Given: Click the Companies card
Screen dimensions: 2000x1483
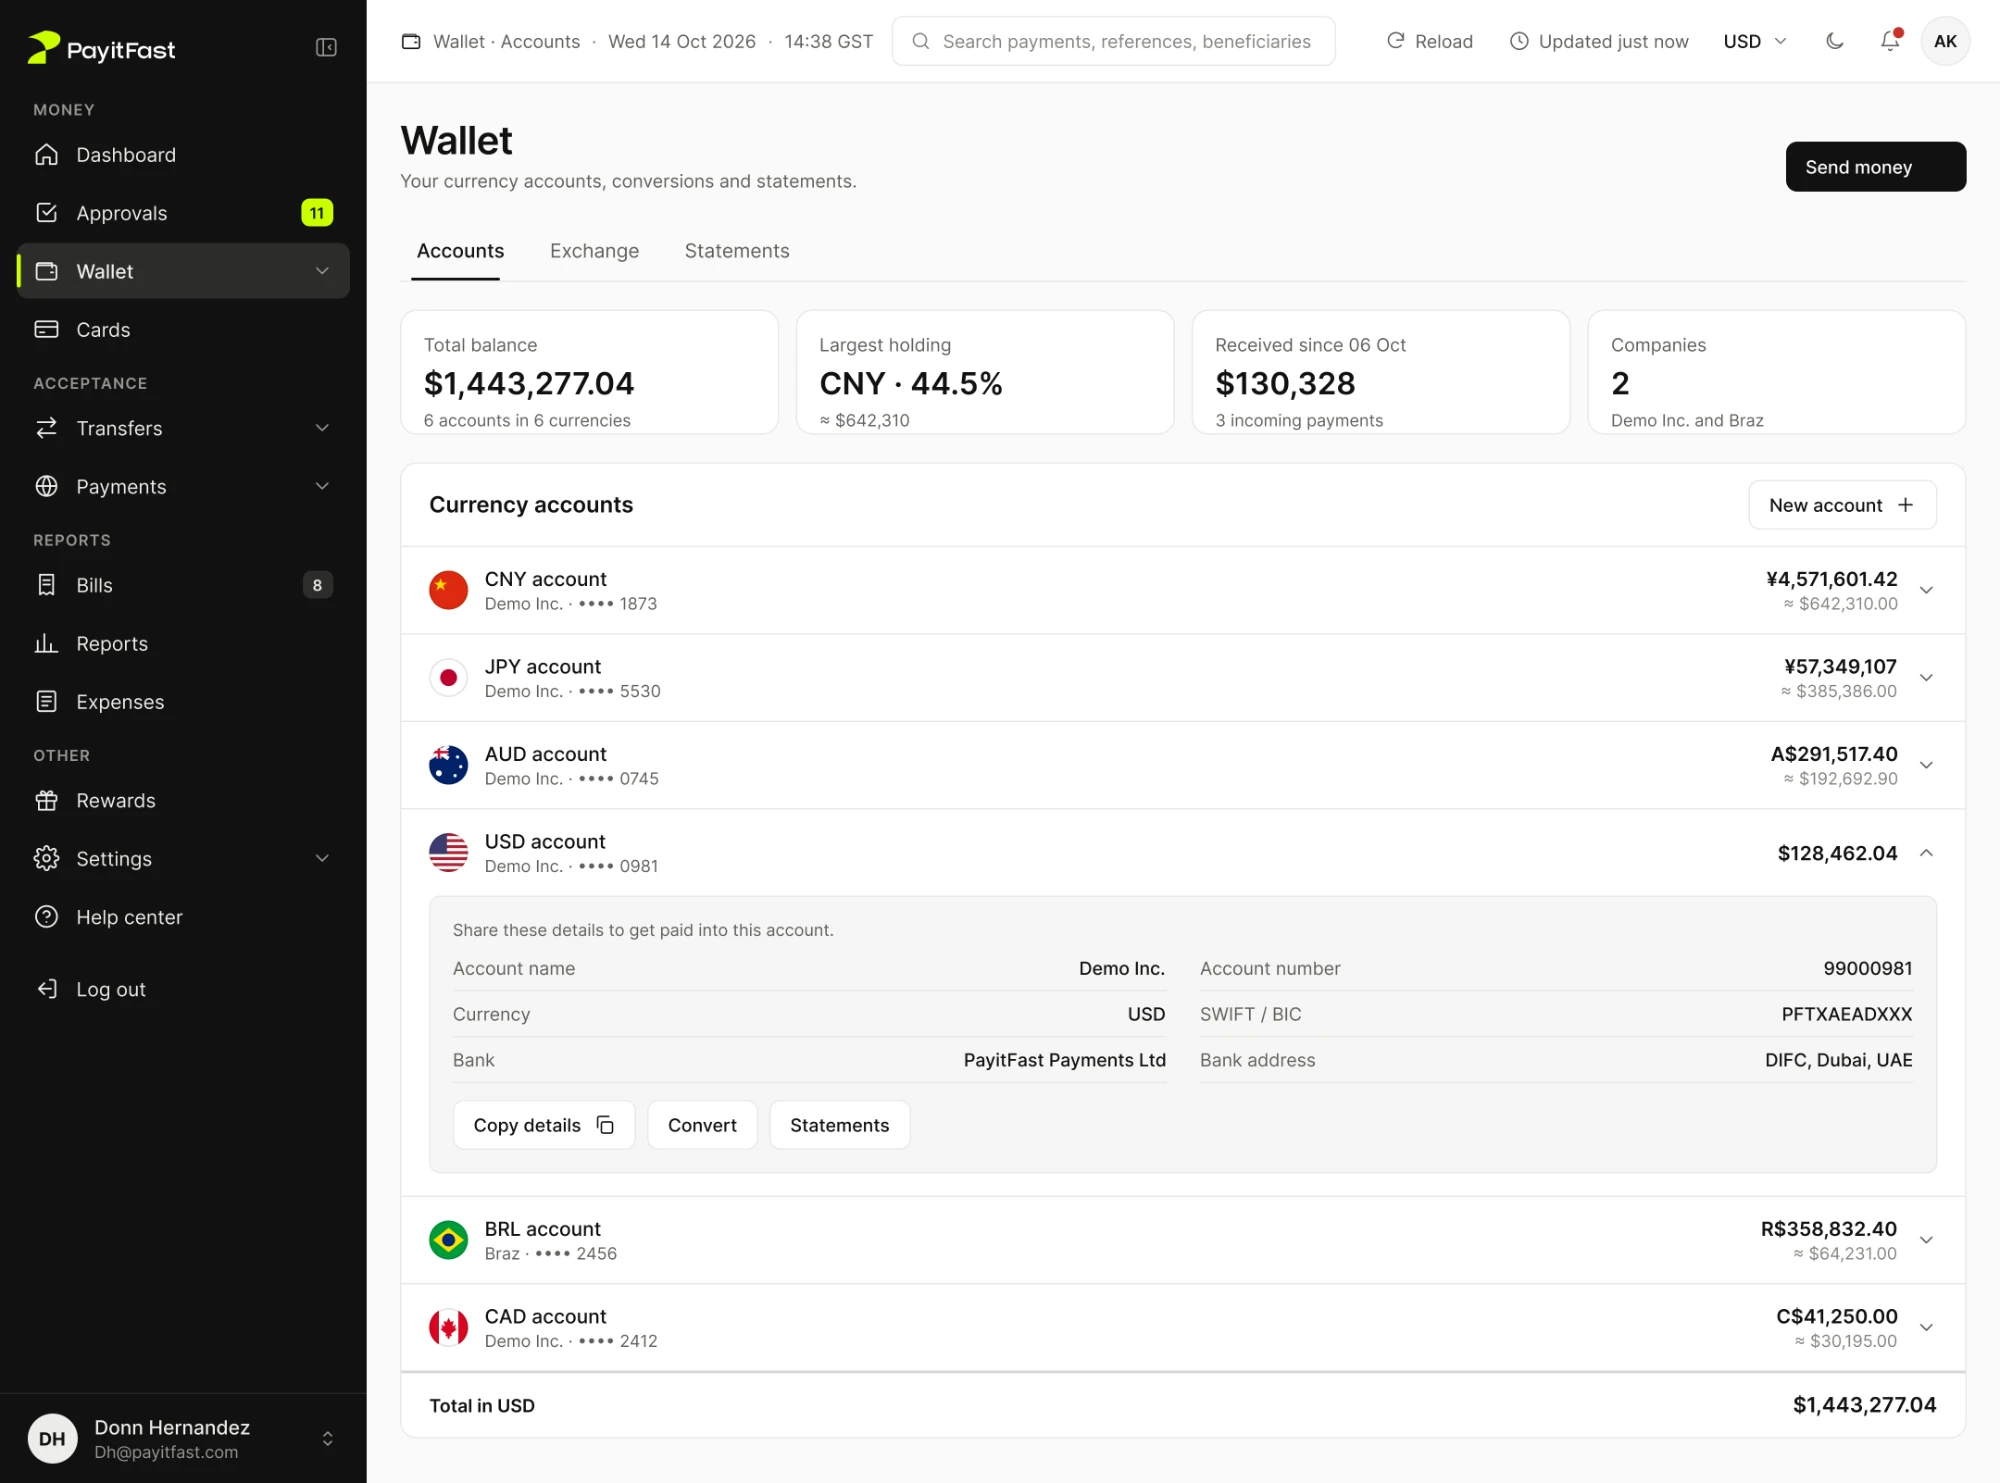Looking at the screenshot, I should click(1777, 372).
